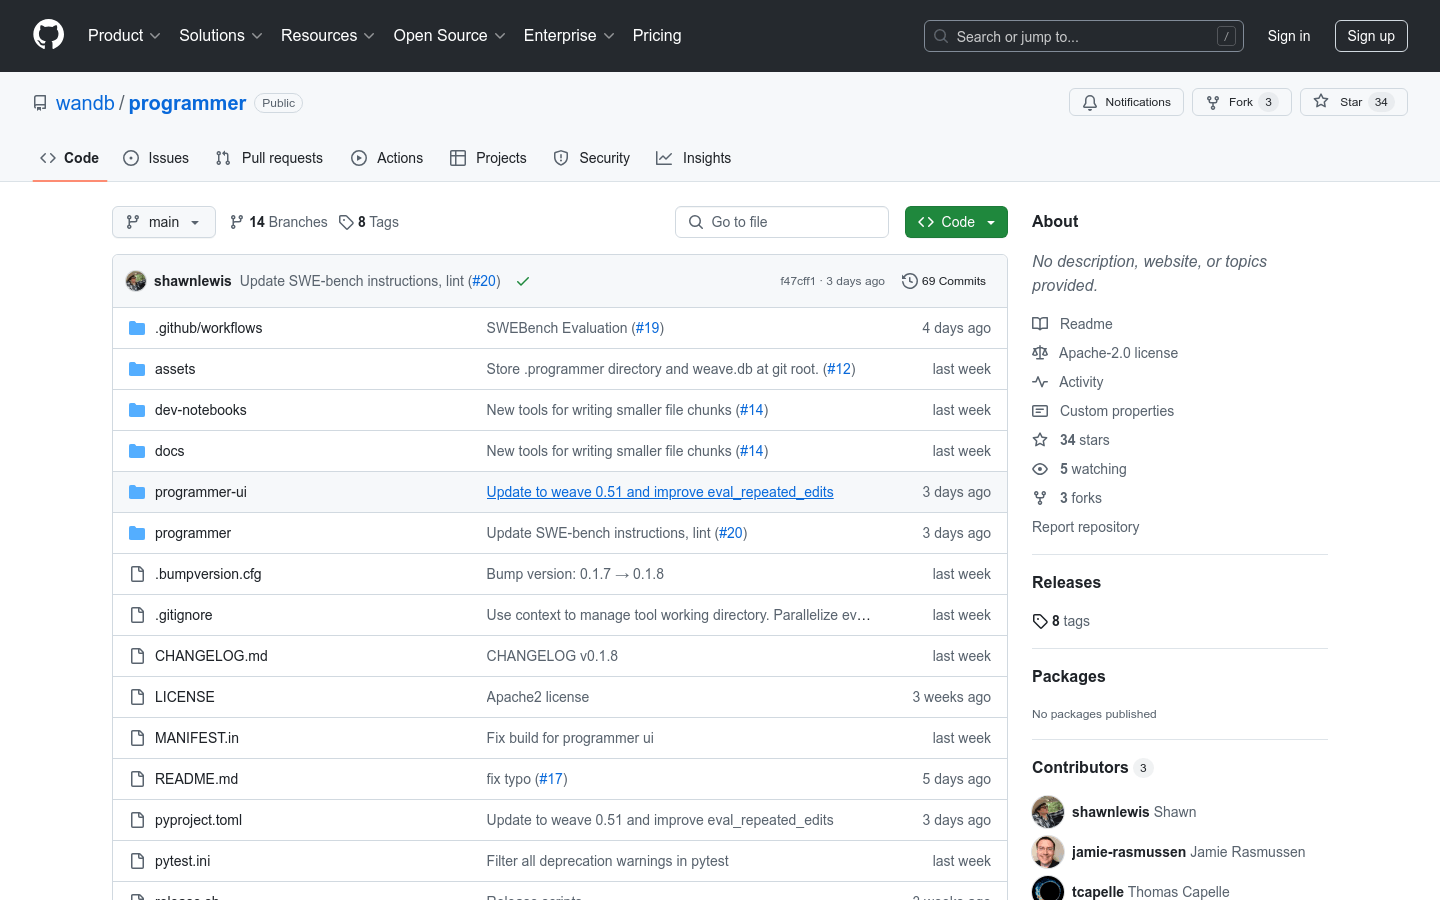Open the Apache-2.0 license link

click(x=1118, y=353)
